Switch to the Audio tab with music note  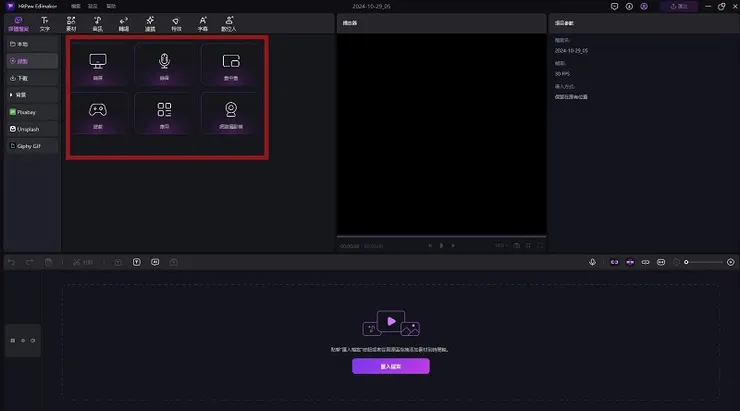coord(97,24)
